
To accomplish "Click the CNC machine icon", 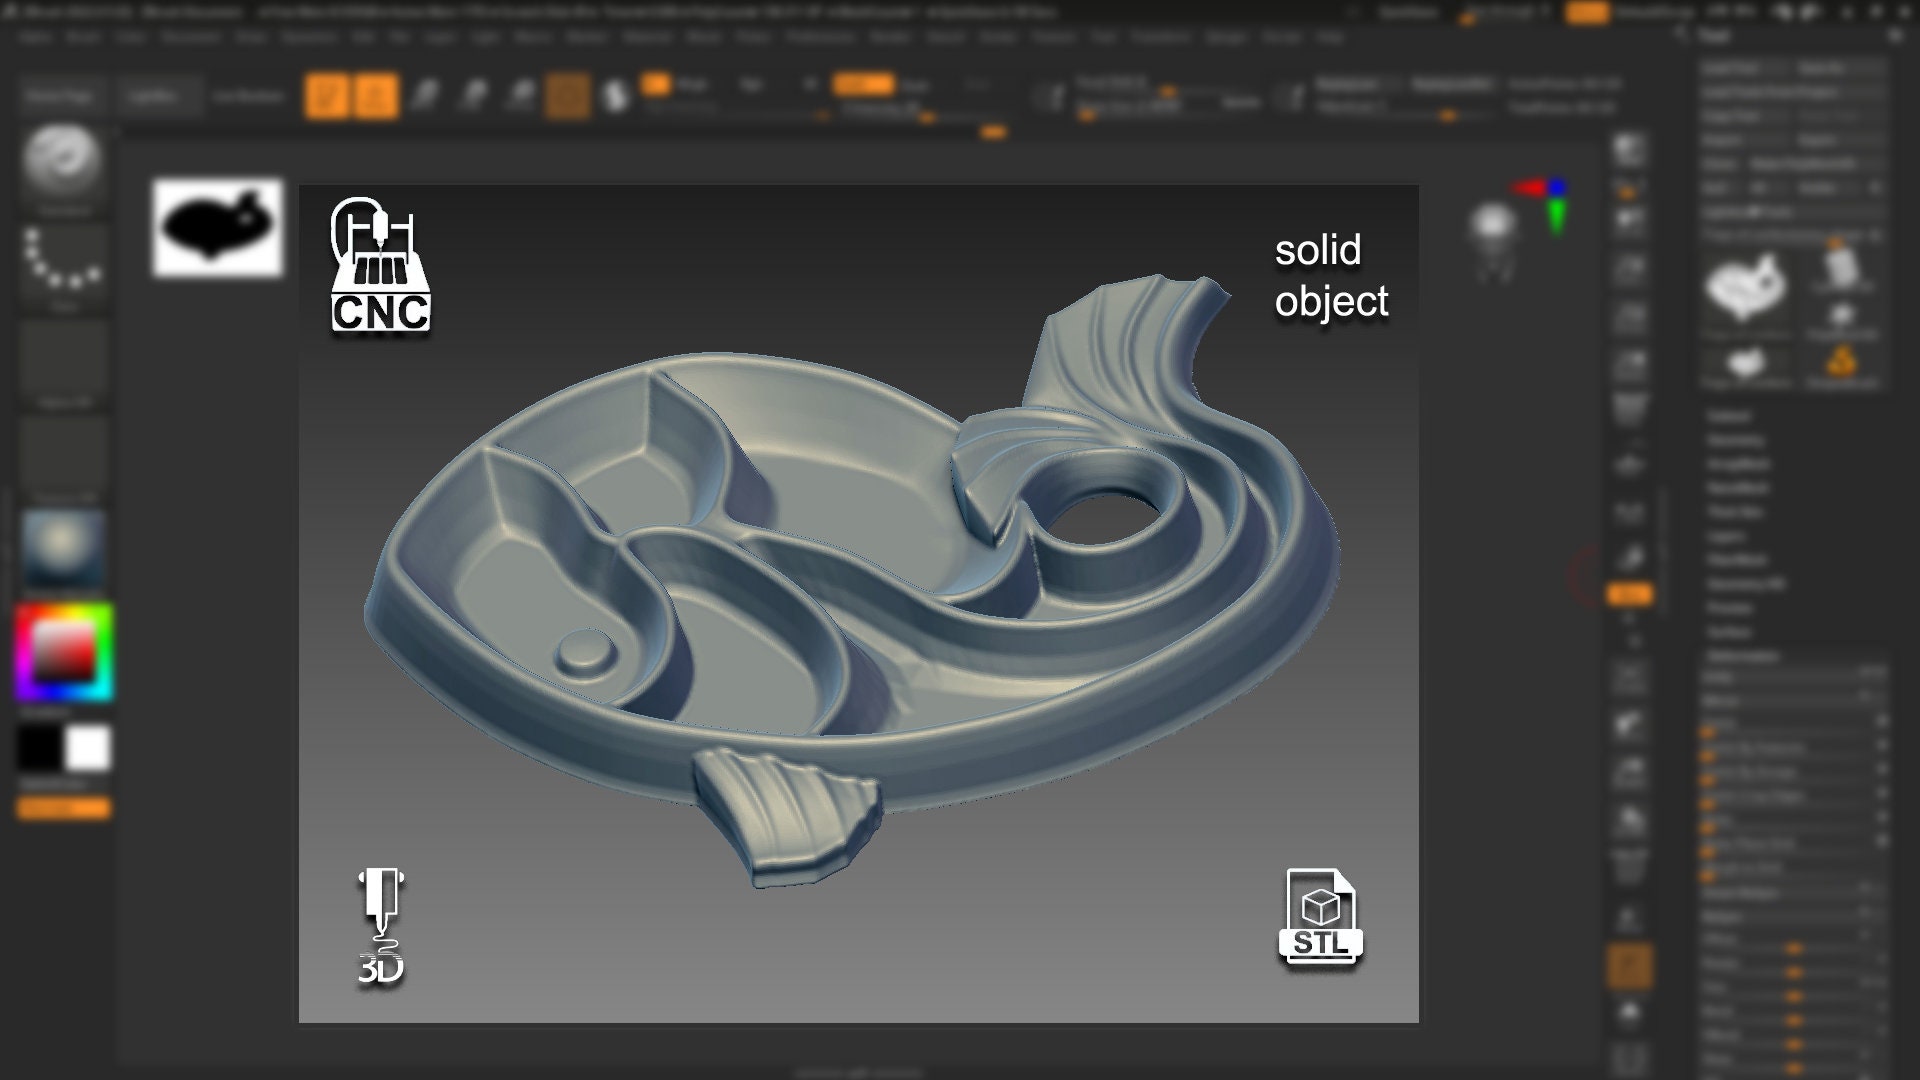I will pos(381,265).
